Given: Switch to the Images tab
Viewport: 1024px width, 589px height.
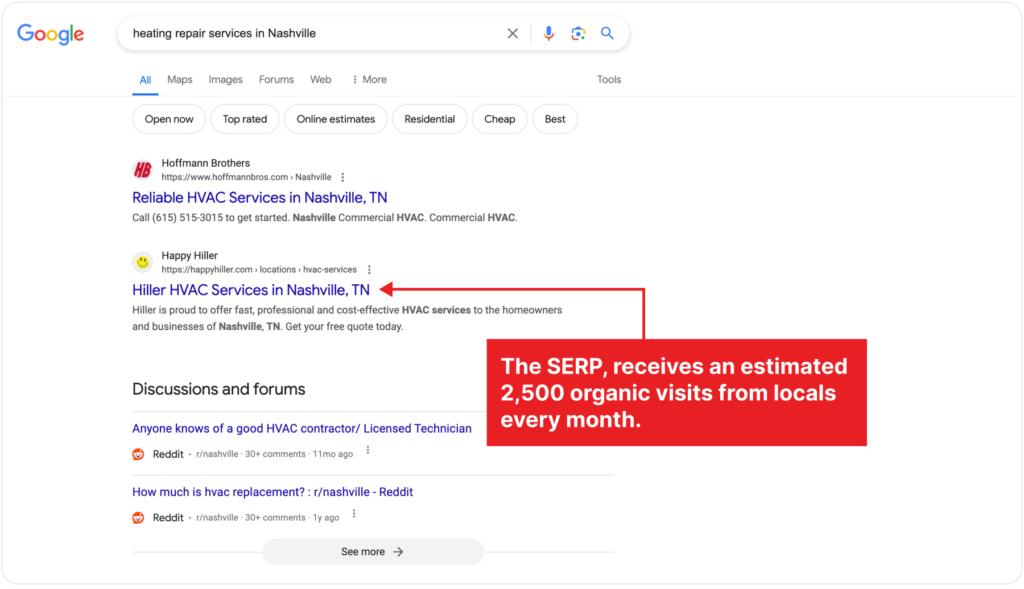Looking at the screenshot, I should point(225,80).
